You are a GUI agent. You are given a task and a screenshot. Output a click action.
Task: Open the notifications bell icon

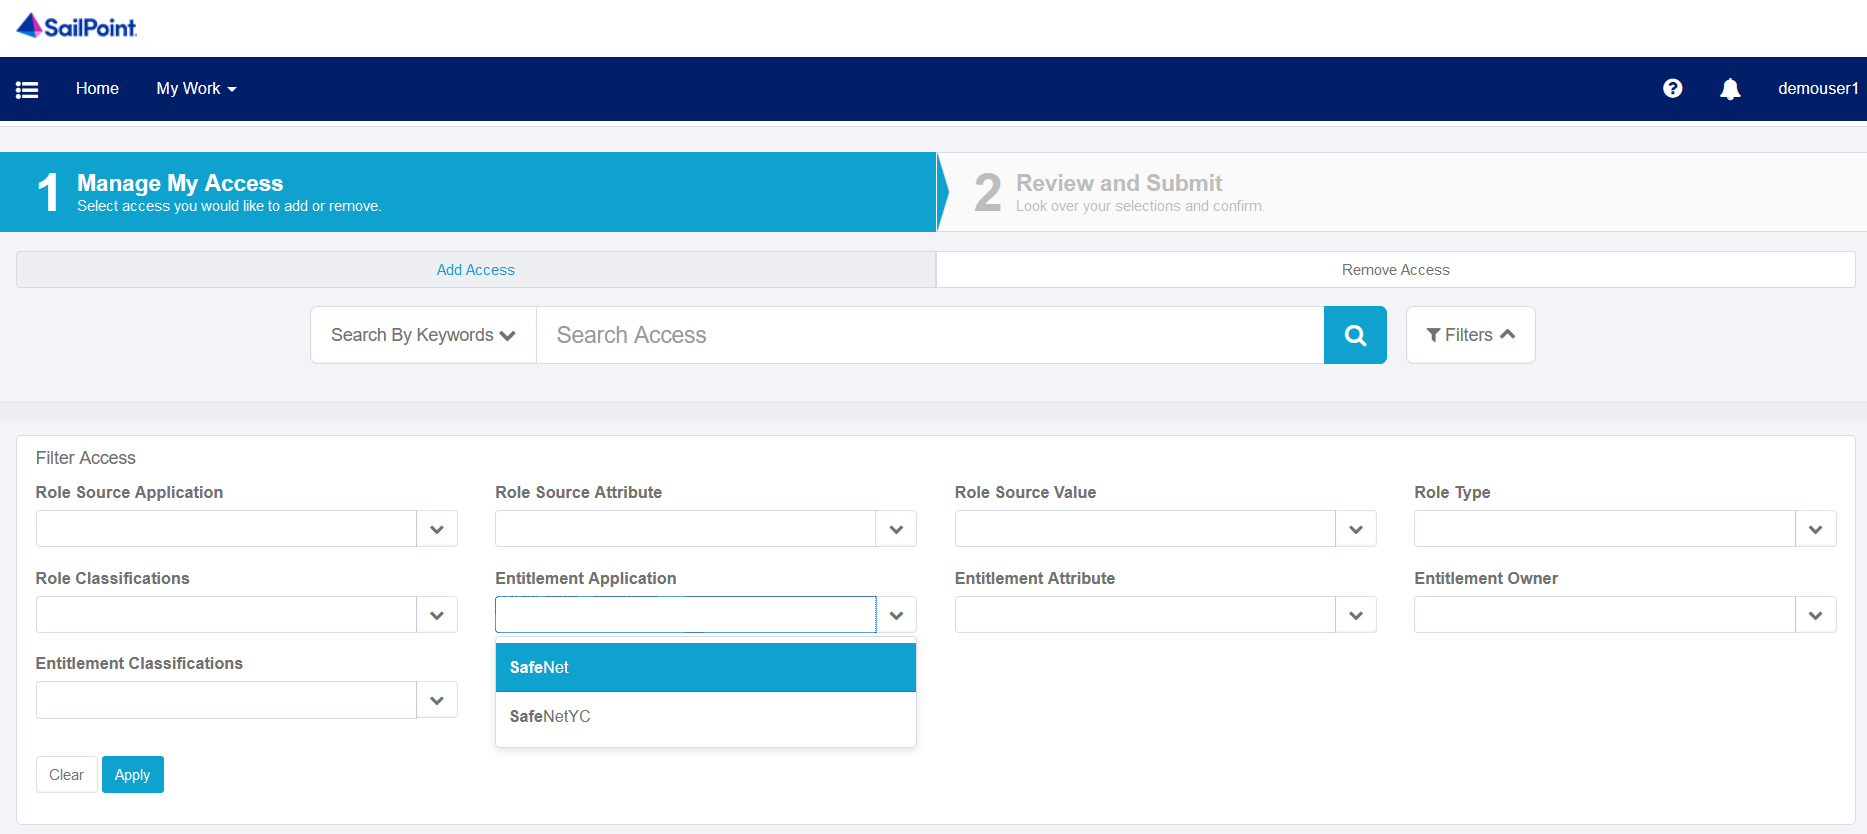[x=1730, y=89]
